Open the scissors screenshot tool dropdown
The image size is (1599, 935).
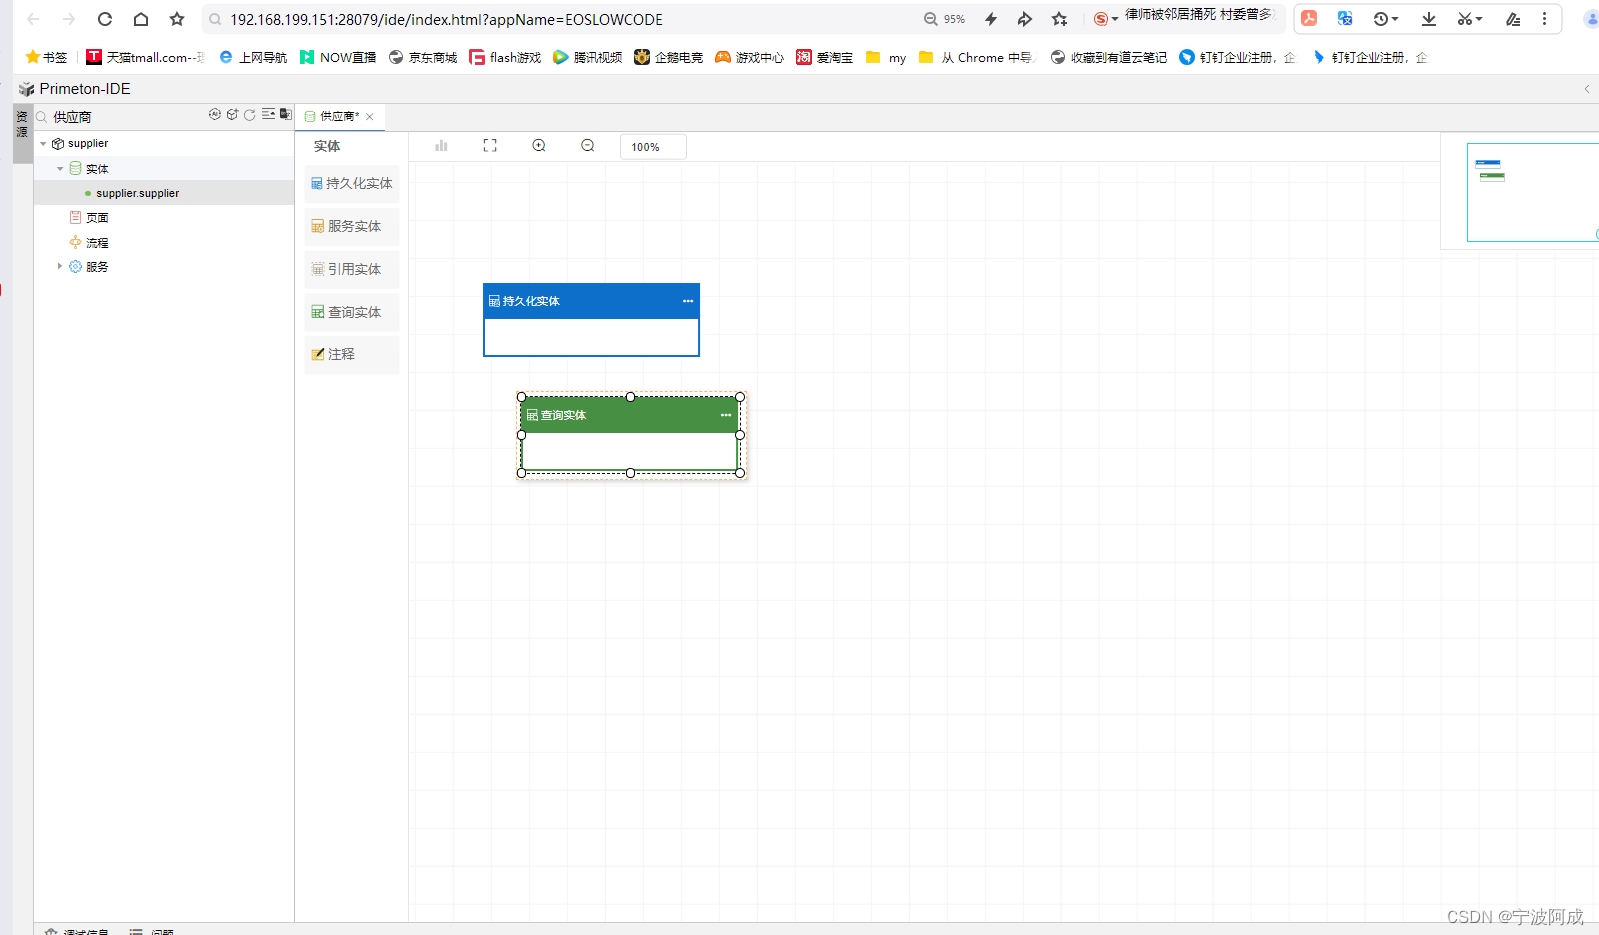click(x=1470, y=18)
